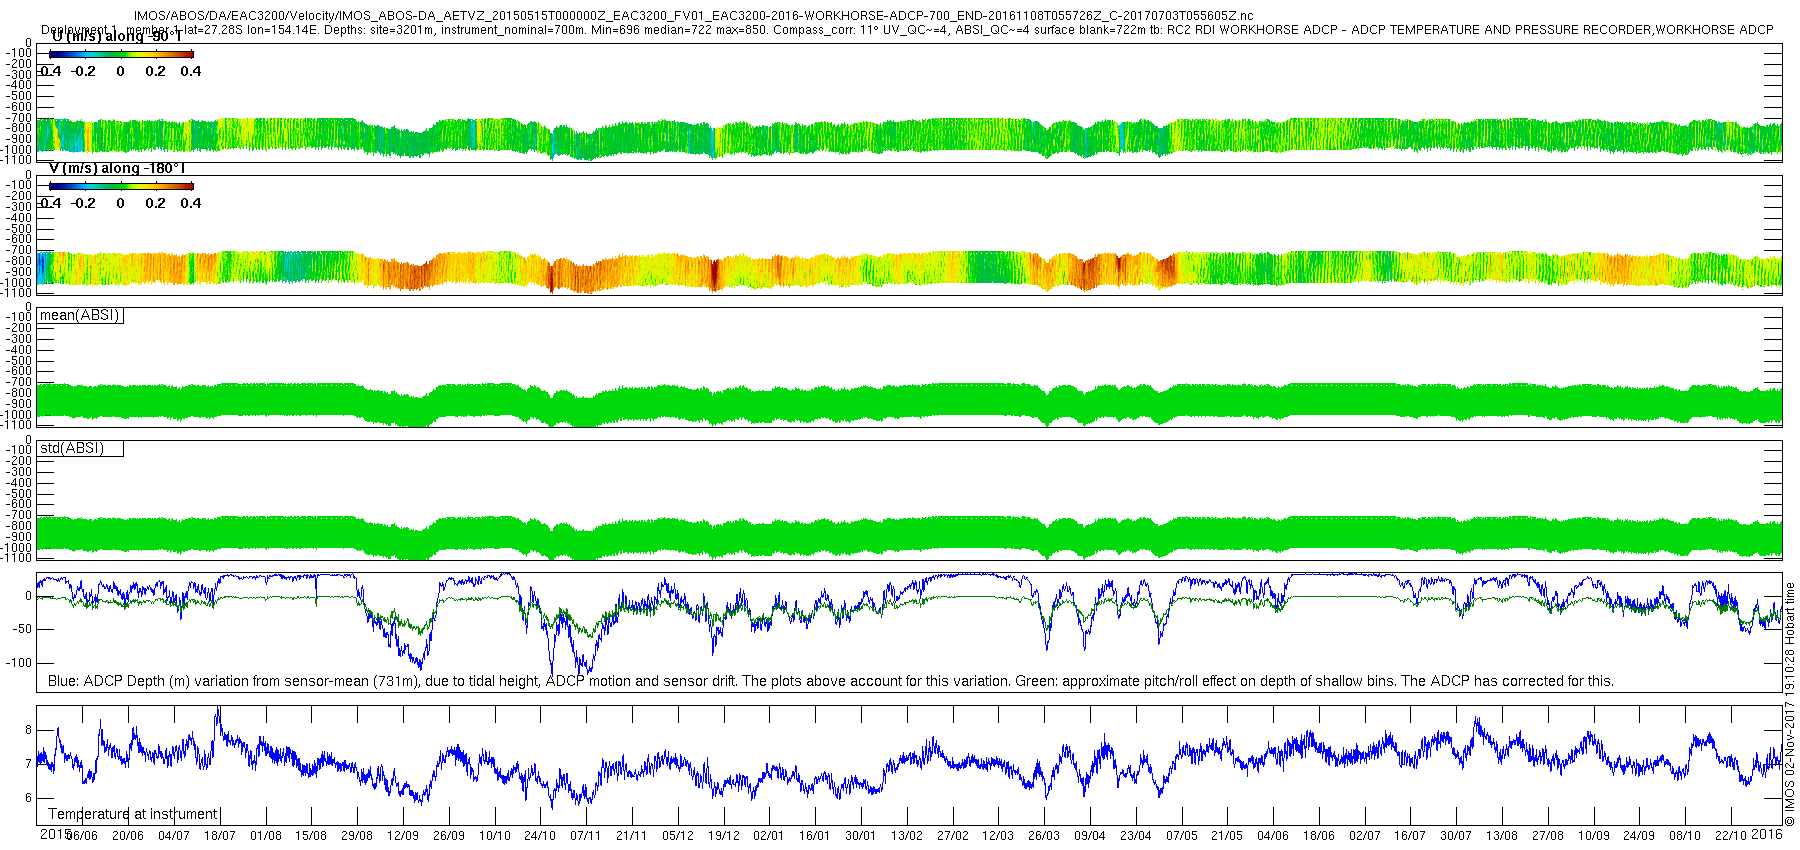1800x850 pixels.
Task: Click the 'Temperature at instrument' label
Action: 133,814
